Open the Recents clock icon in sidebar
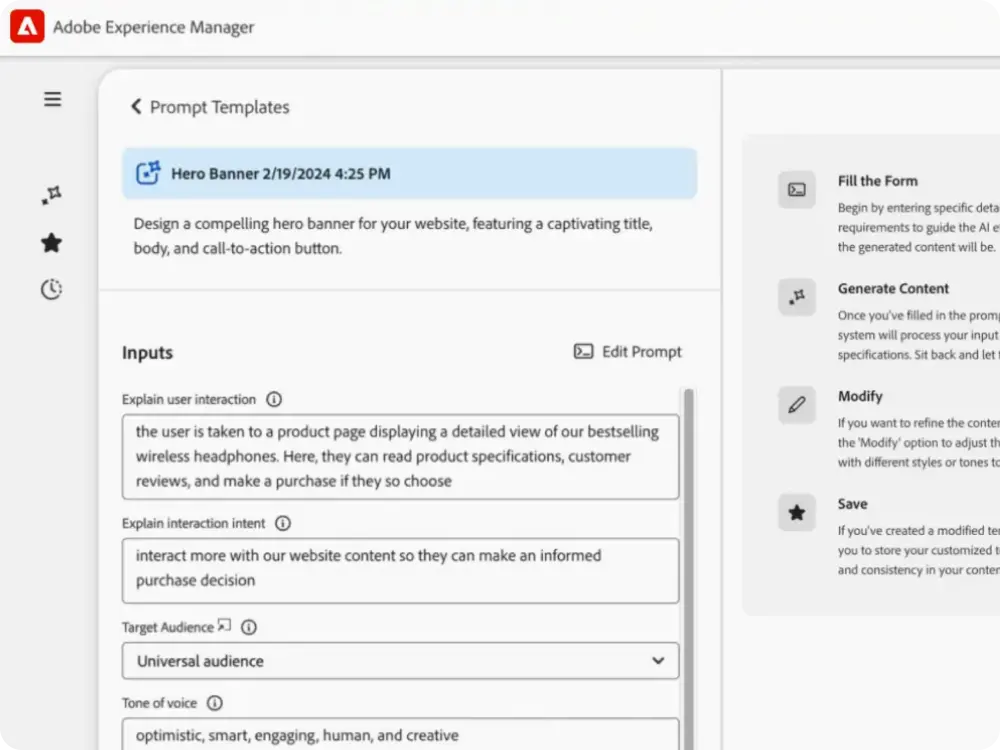Image resolution: width=1000 pixels, height=750 pixels. point(52,290)
